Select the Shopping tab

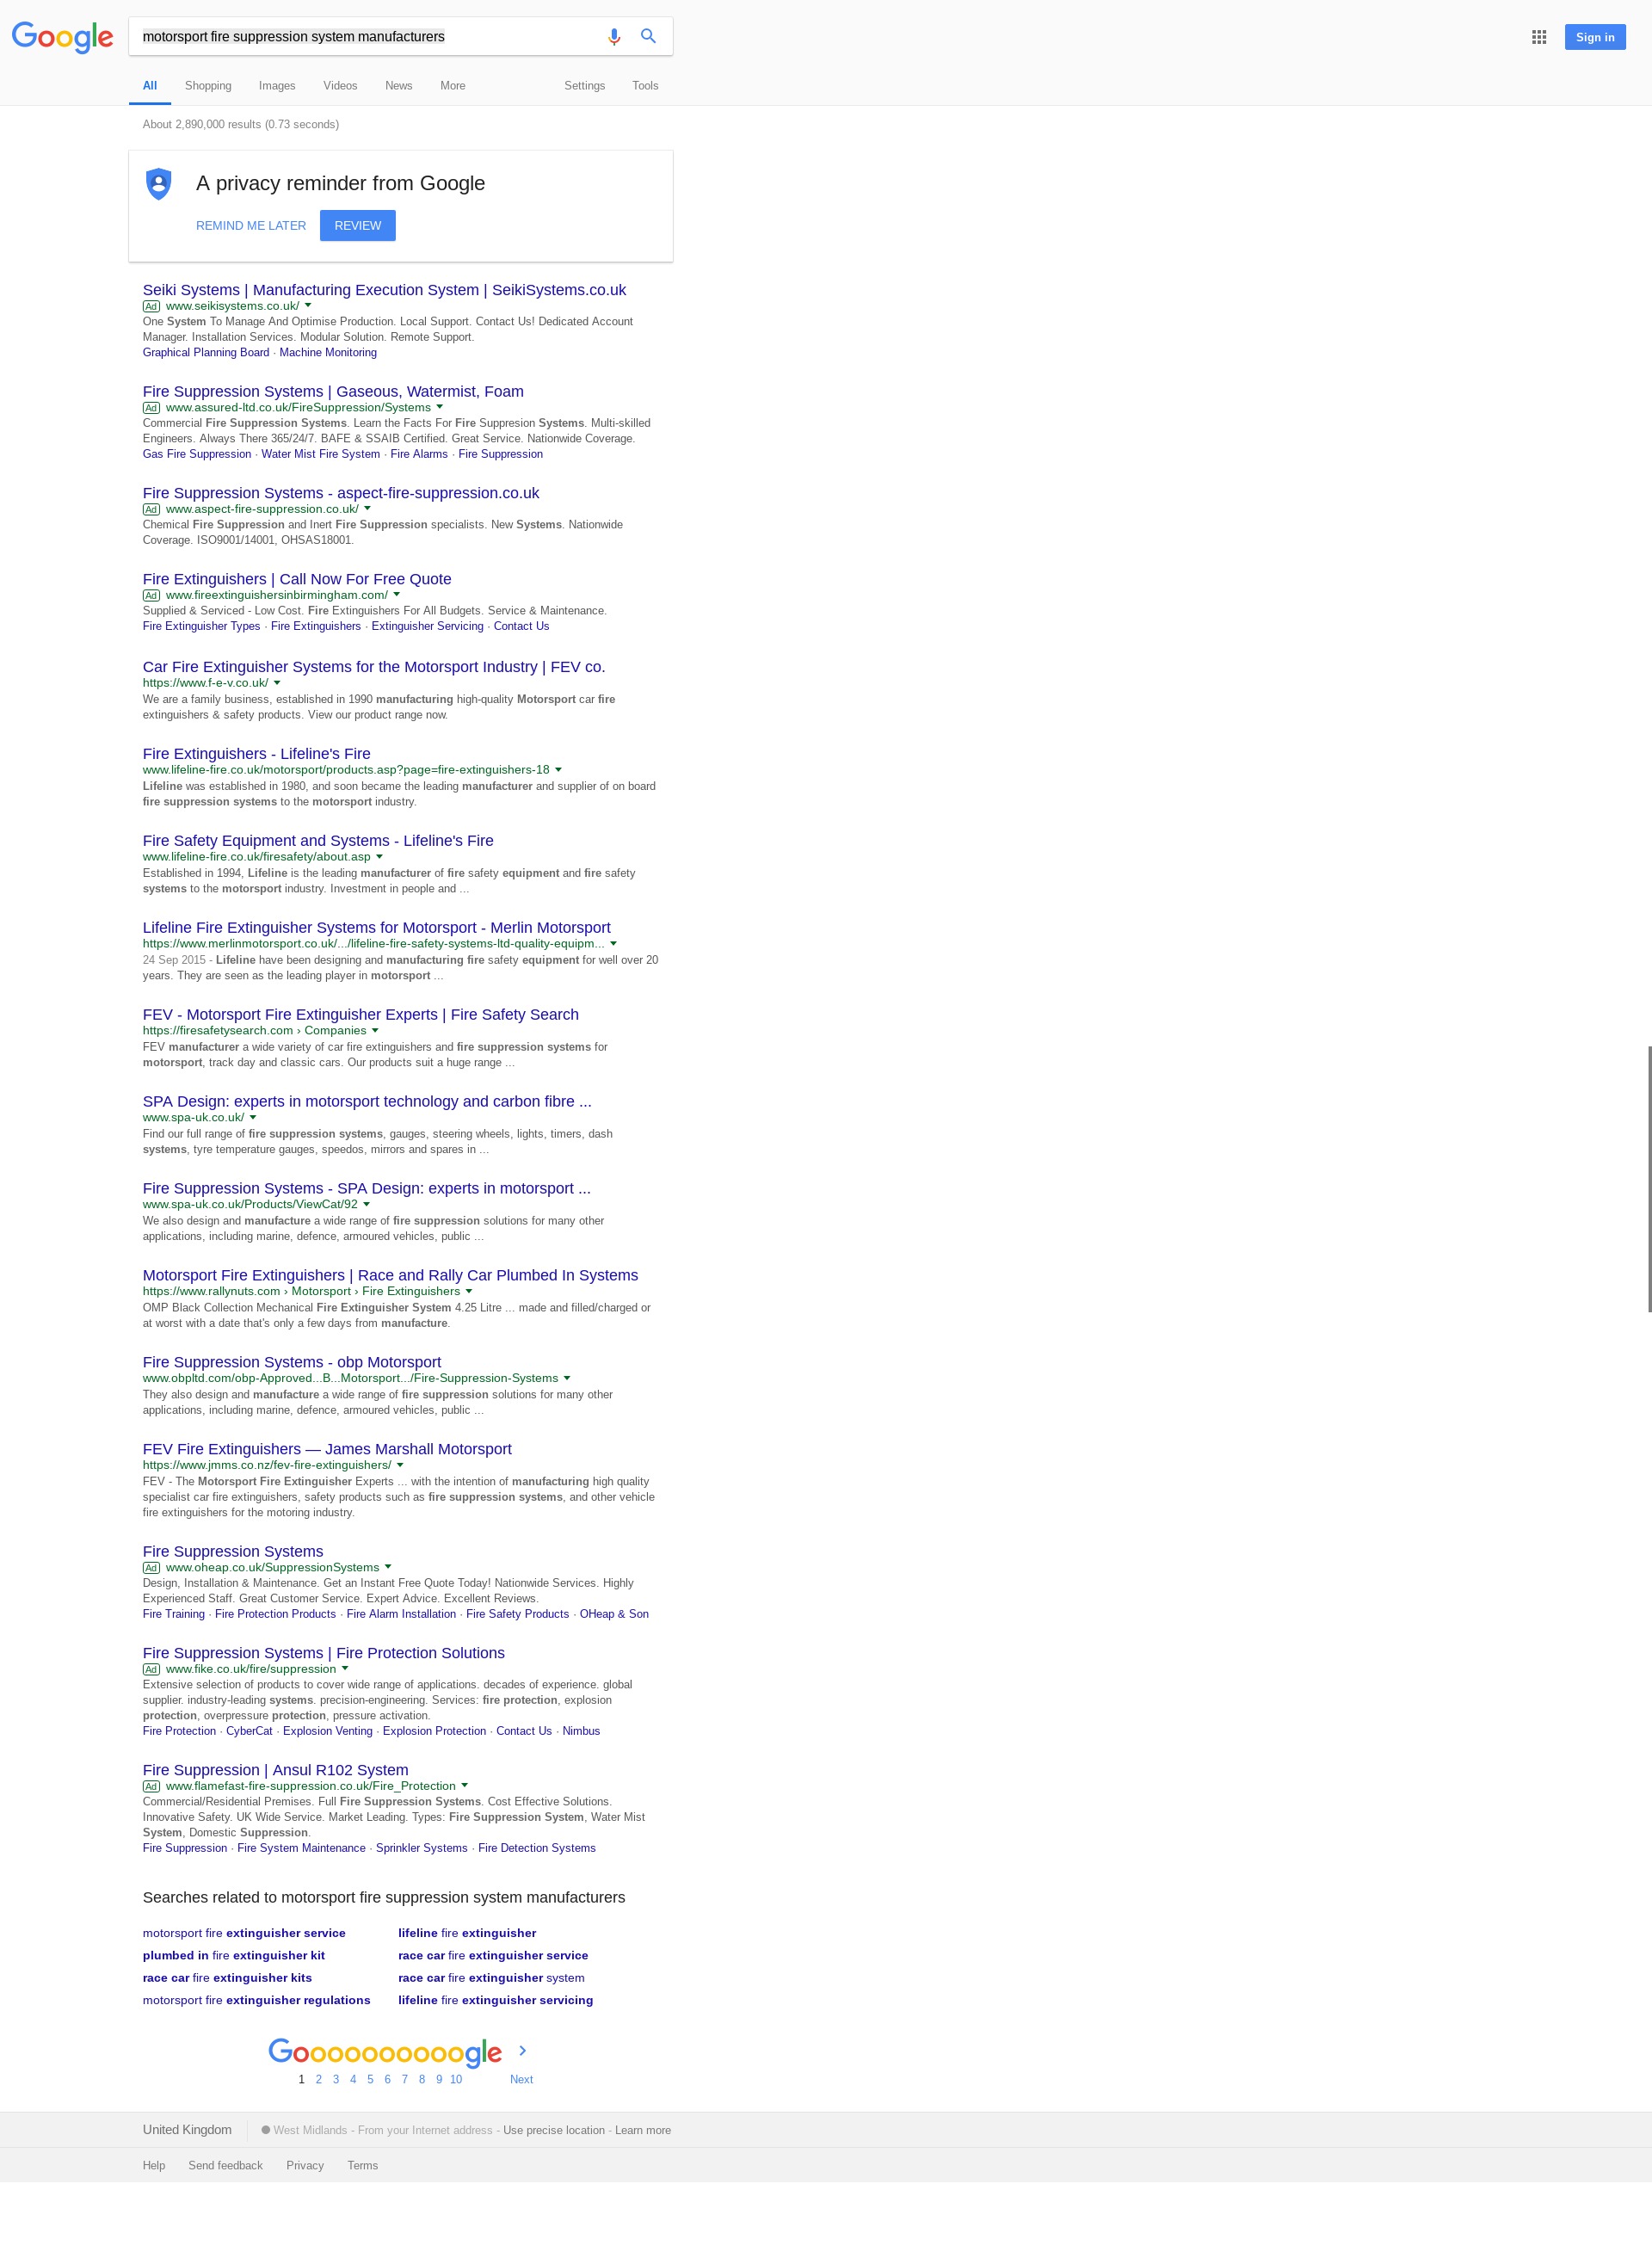coord(209,84)
